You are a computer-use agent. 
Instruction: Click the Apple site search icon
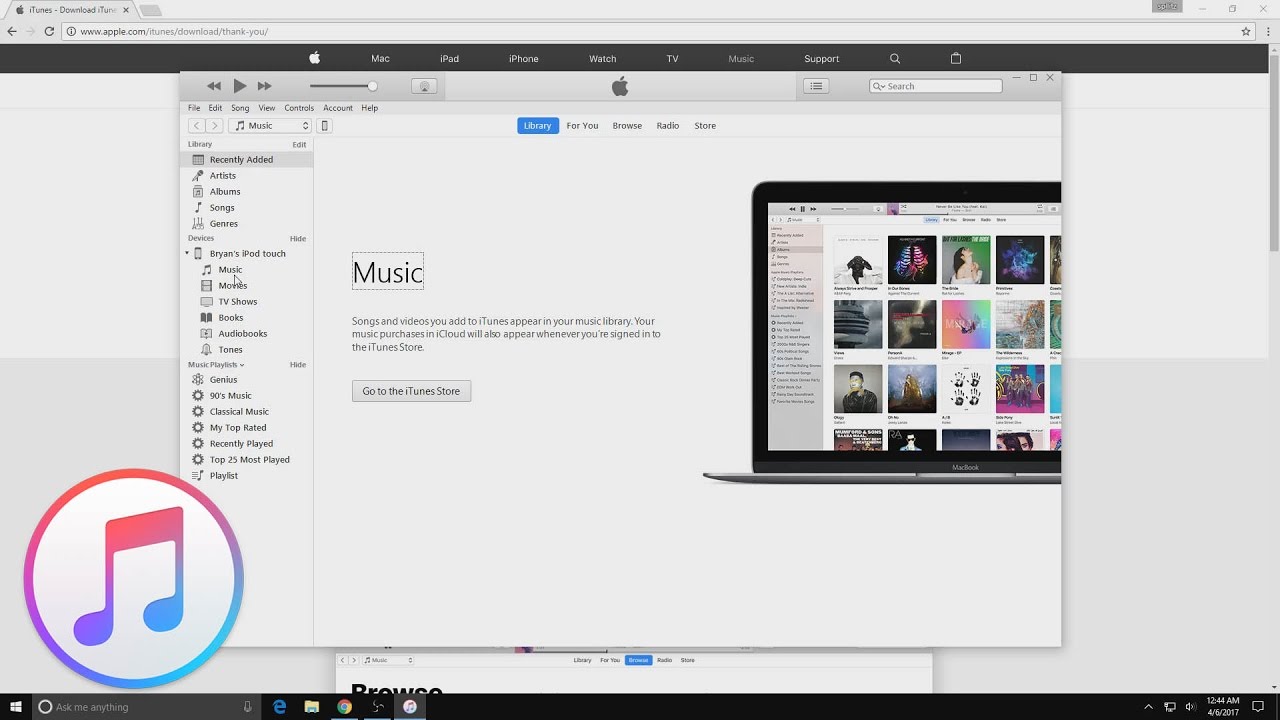pos(895,59)
